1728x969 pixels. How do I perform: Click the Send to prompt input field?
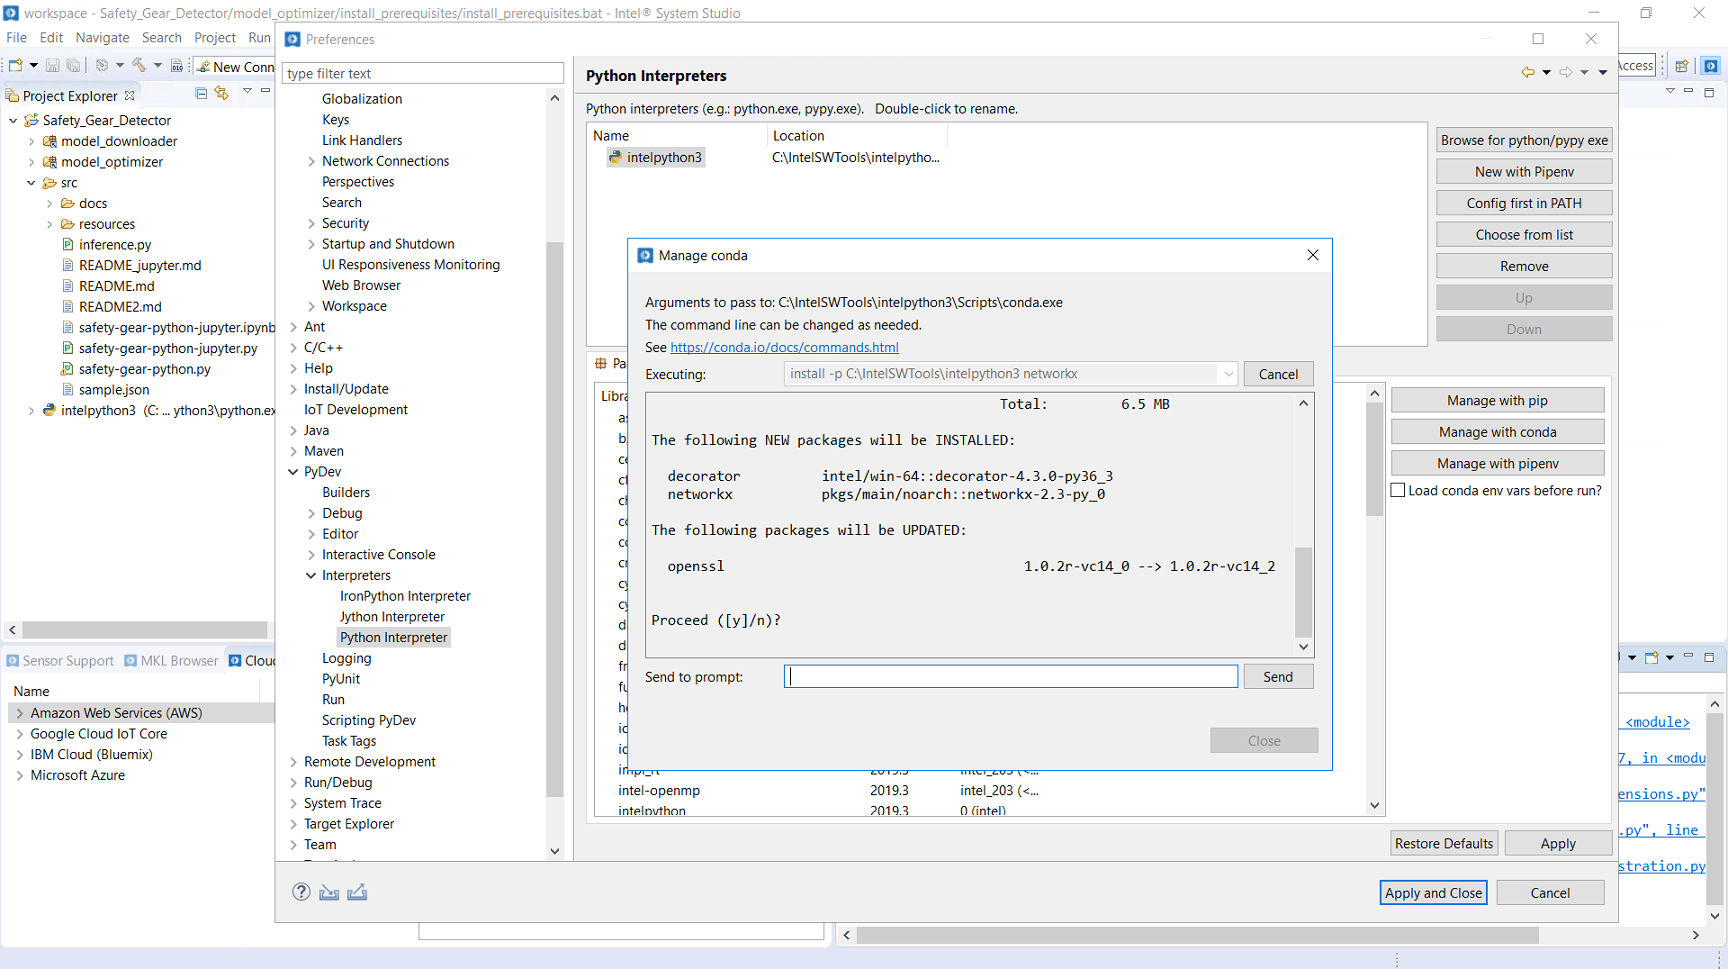click(1011, 677)
